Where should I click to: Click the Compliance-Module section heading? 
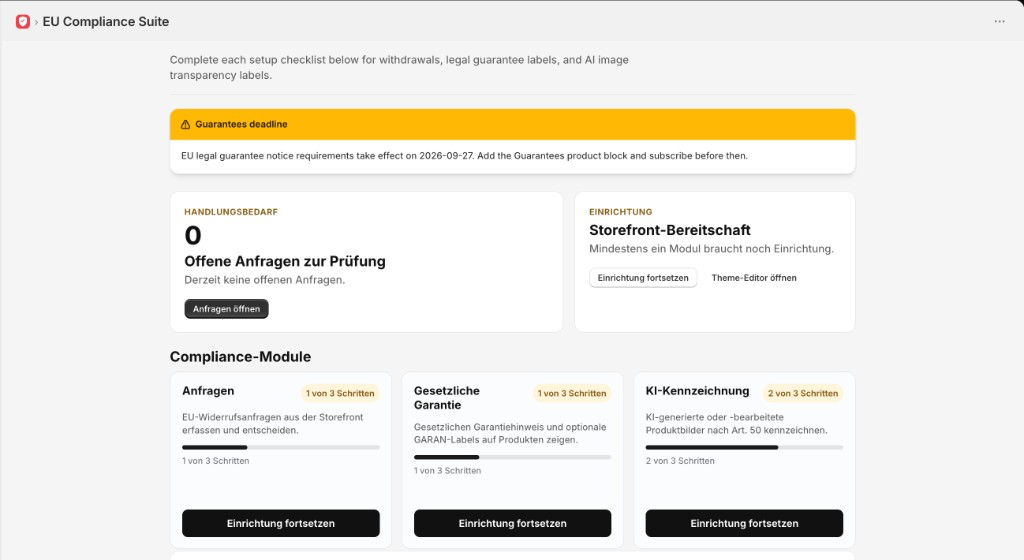coord(240,356)
